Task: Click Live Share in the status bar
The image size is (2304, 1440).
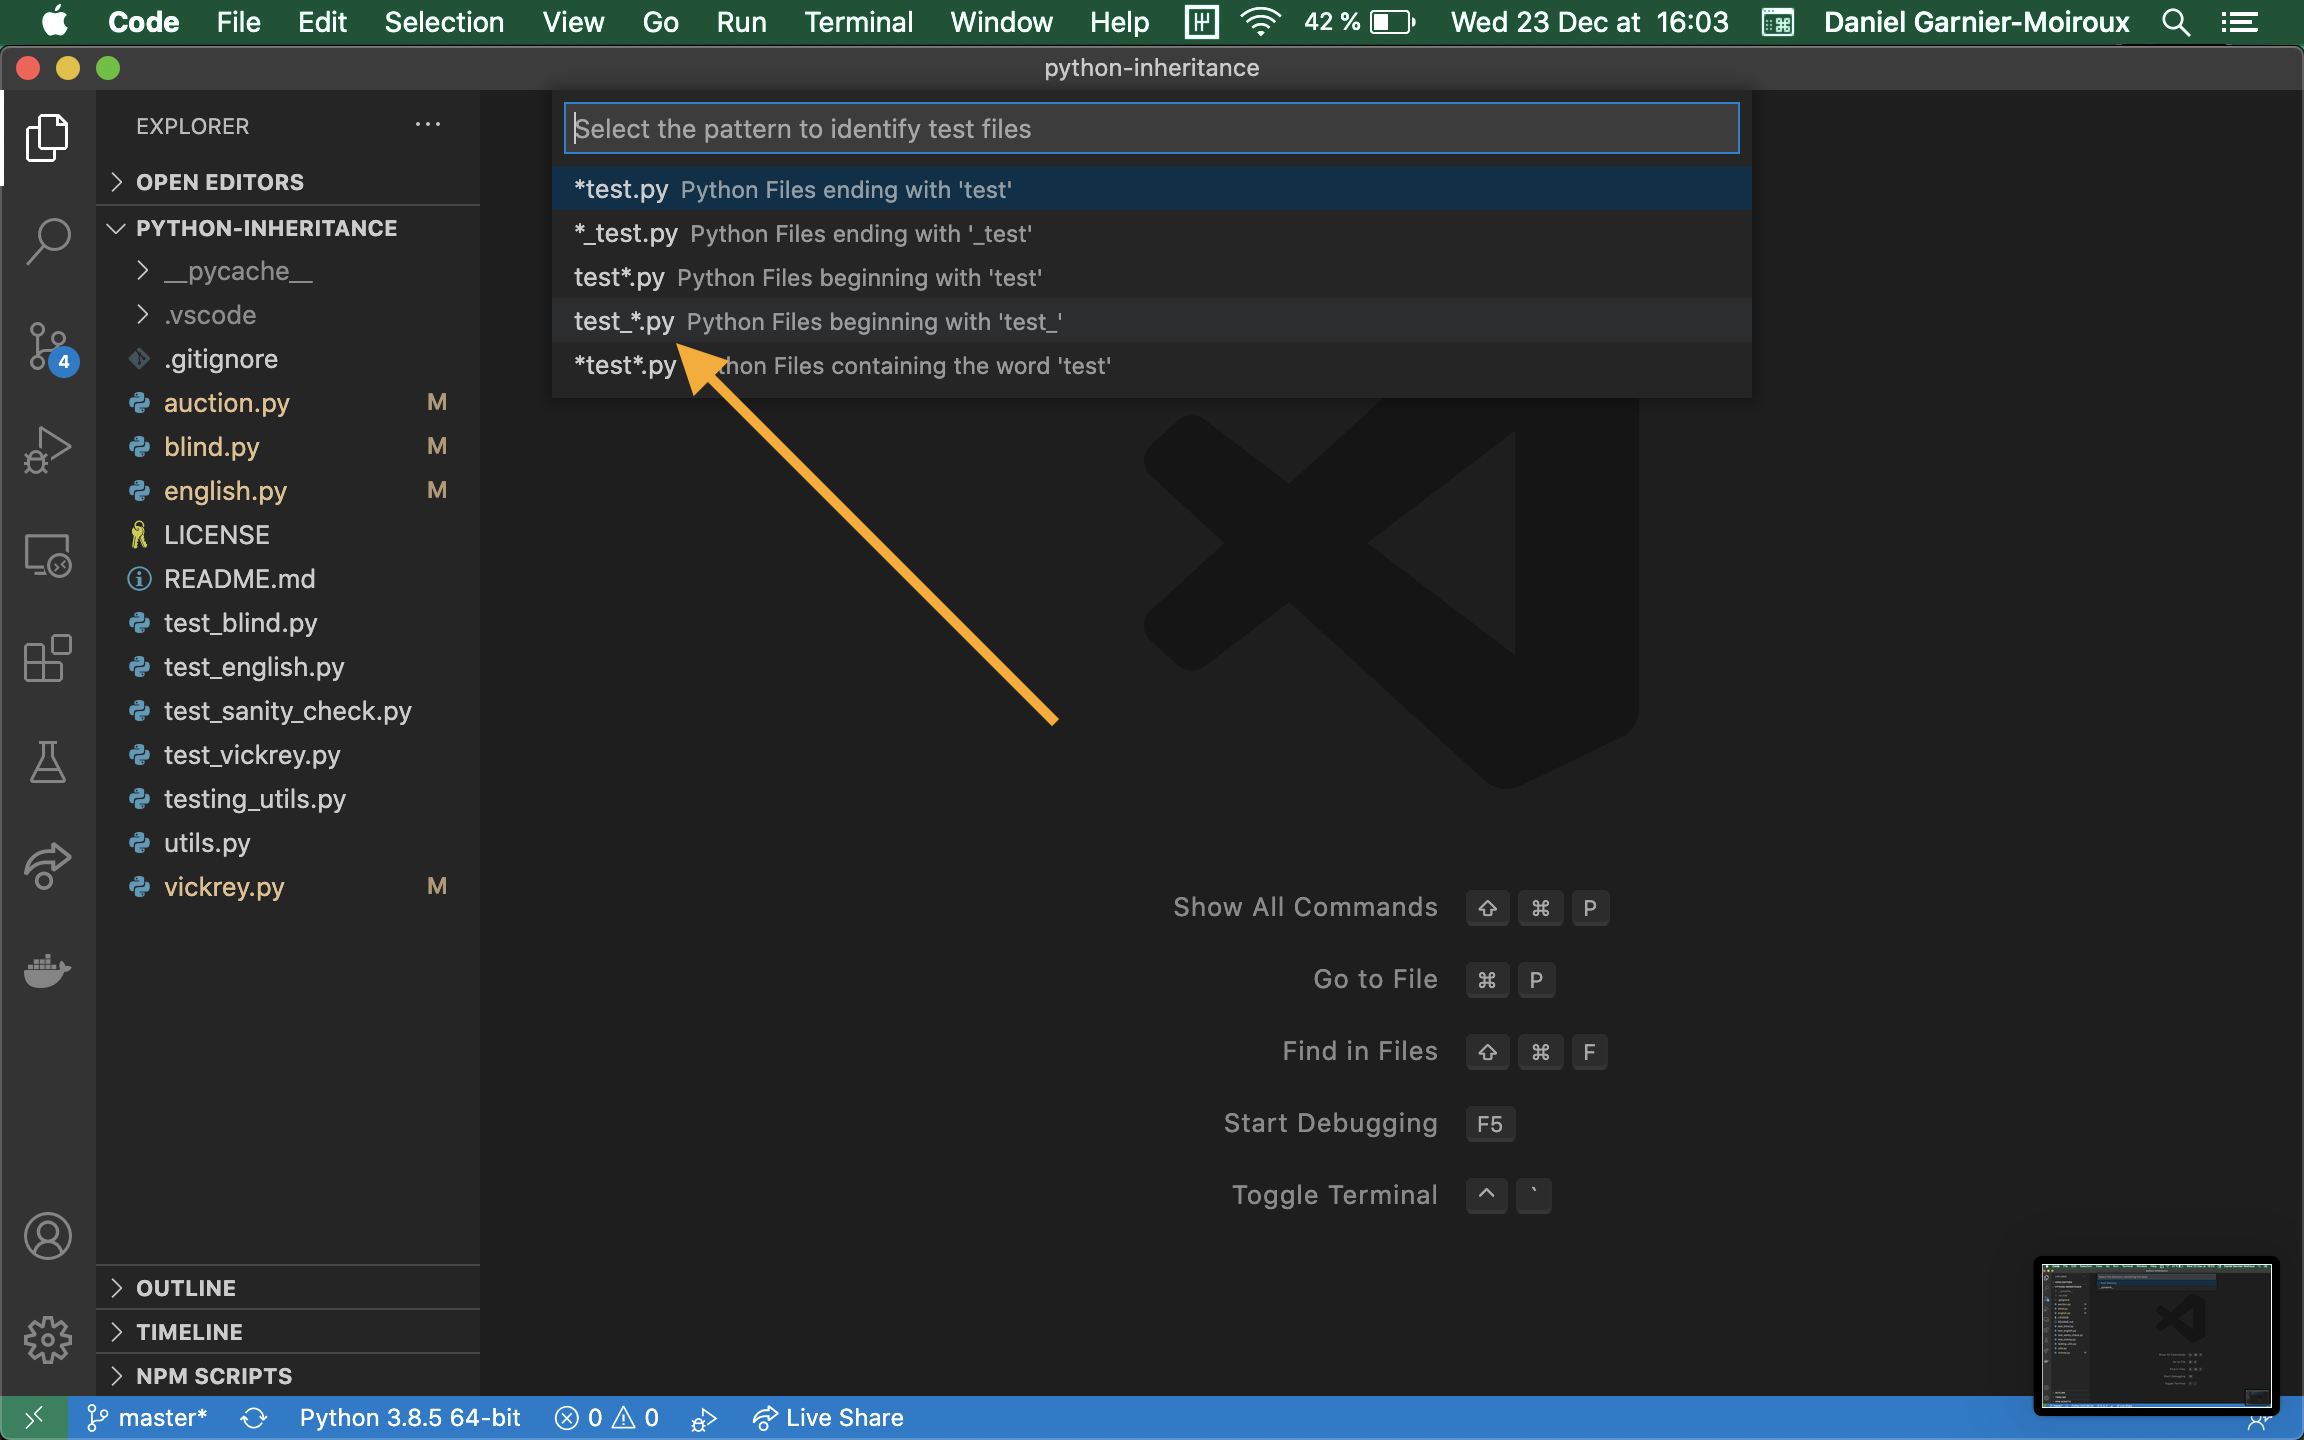Action: click(x=828, y=1418)
